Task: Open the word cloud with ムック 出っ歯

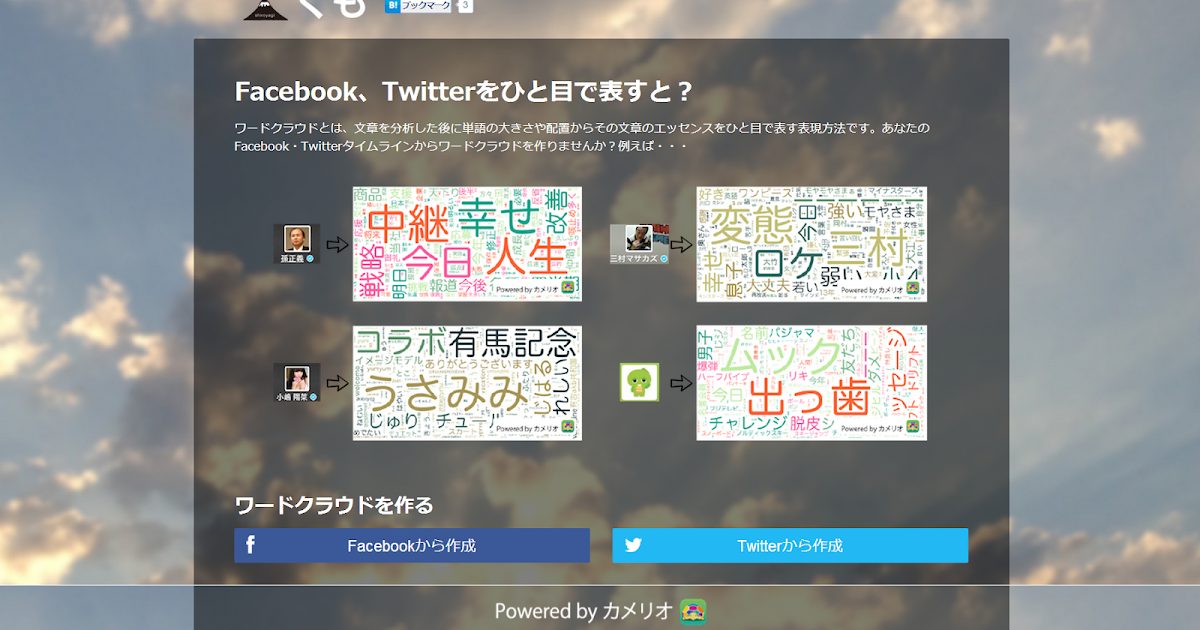Action: pos(811,382)
